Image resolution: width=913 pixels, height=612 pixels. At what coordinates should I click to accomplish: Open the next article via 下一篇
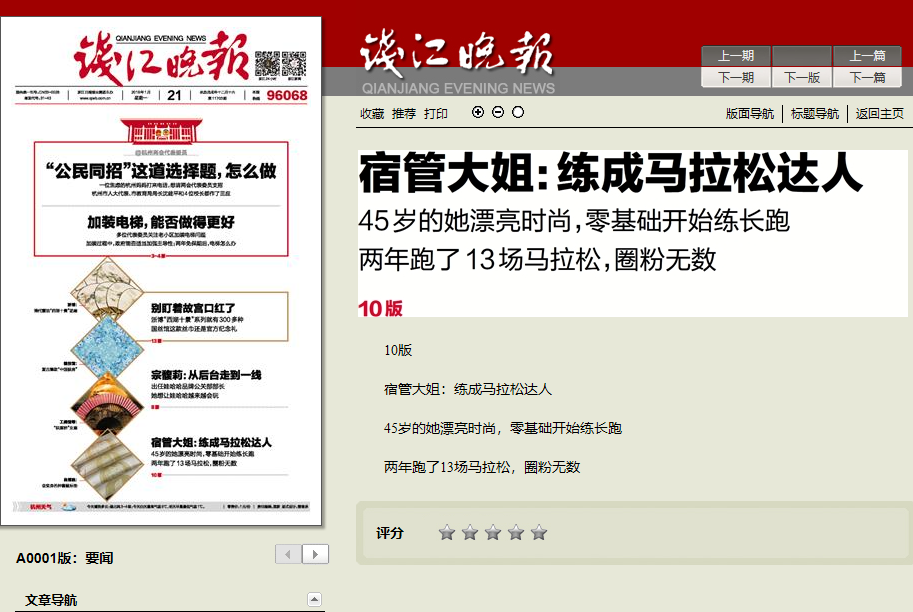867,77
